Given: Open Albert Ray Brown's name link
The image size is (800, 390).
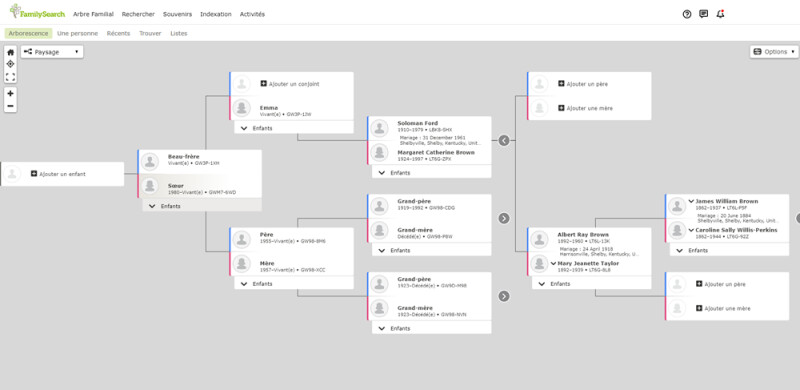Looking at the screenshot, I should pos(583,235).
